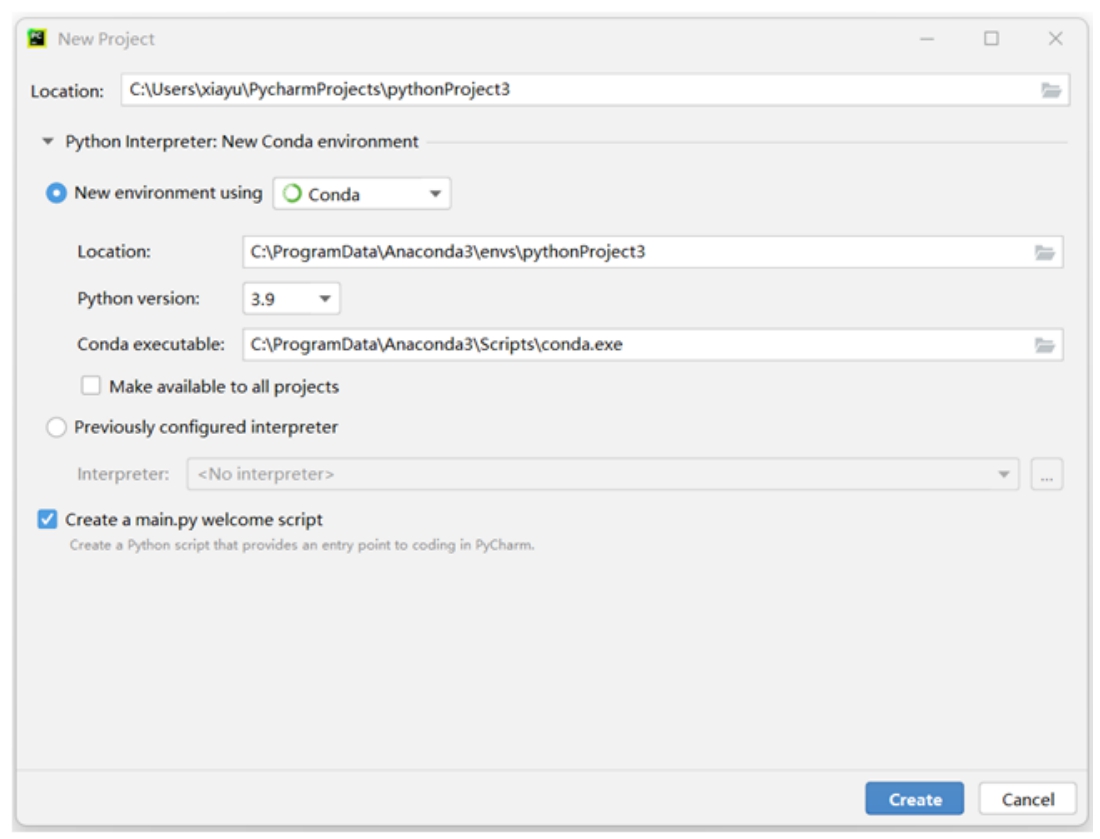This screenshot has width=1100, height=839.
Task: Click the Interpreter label
Action: [123, 474]
